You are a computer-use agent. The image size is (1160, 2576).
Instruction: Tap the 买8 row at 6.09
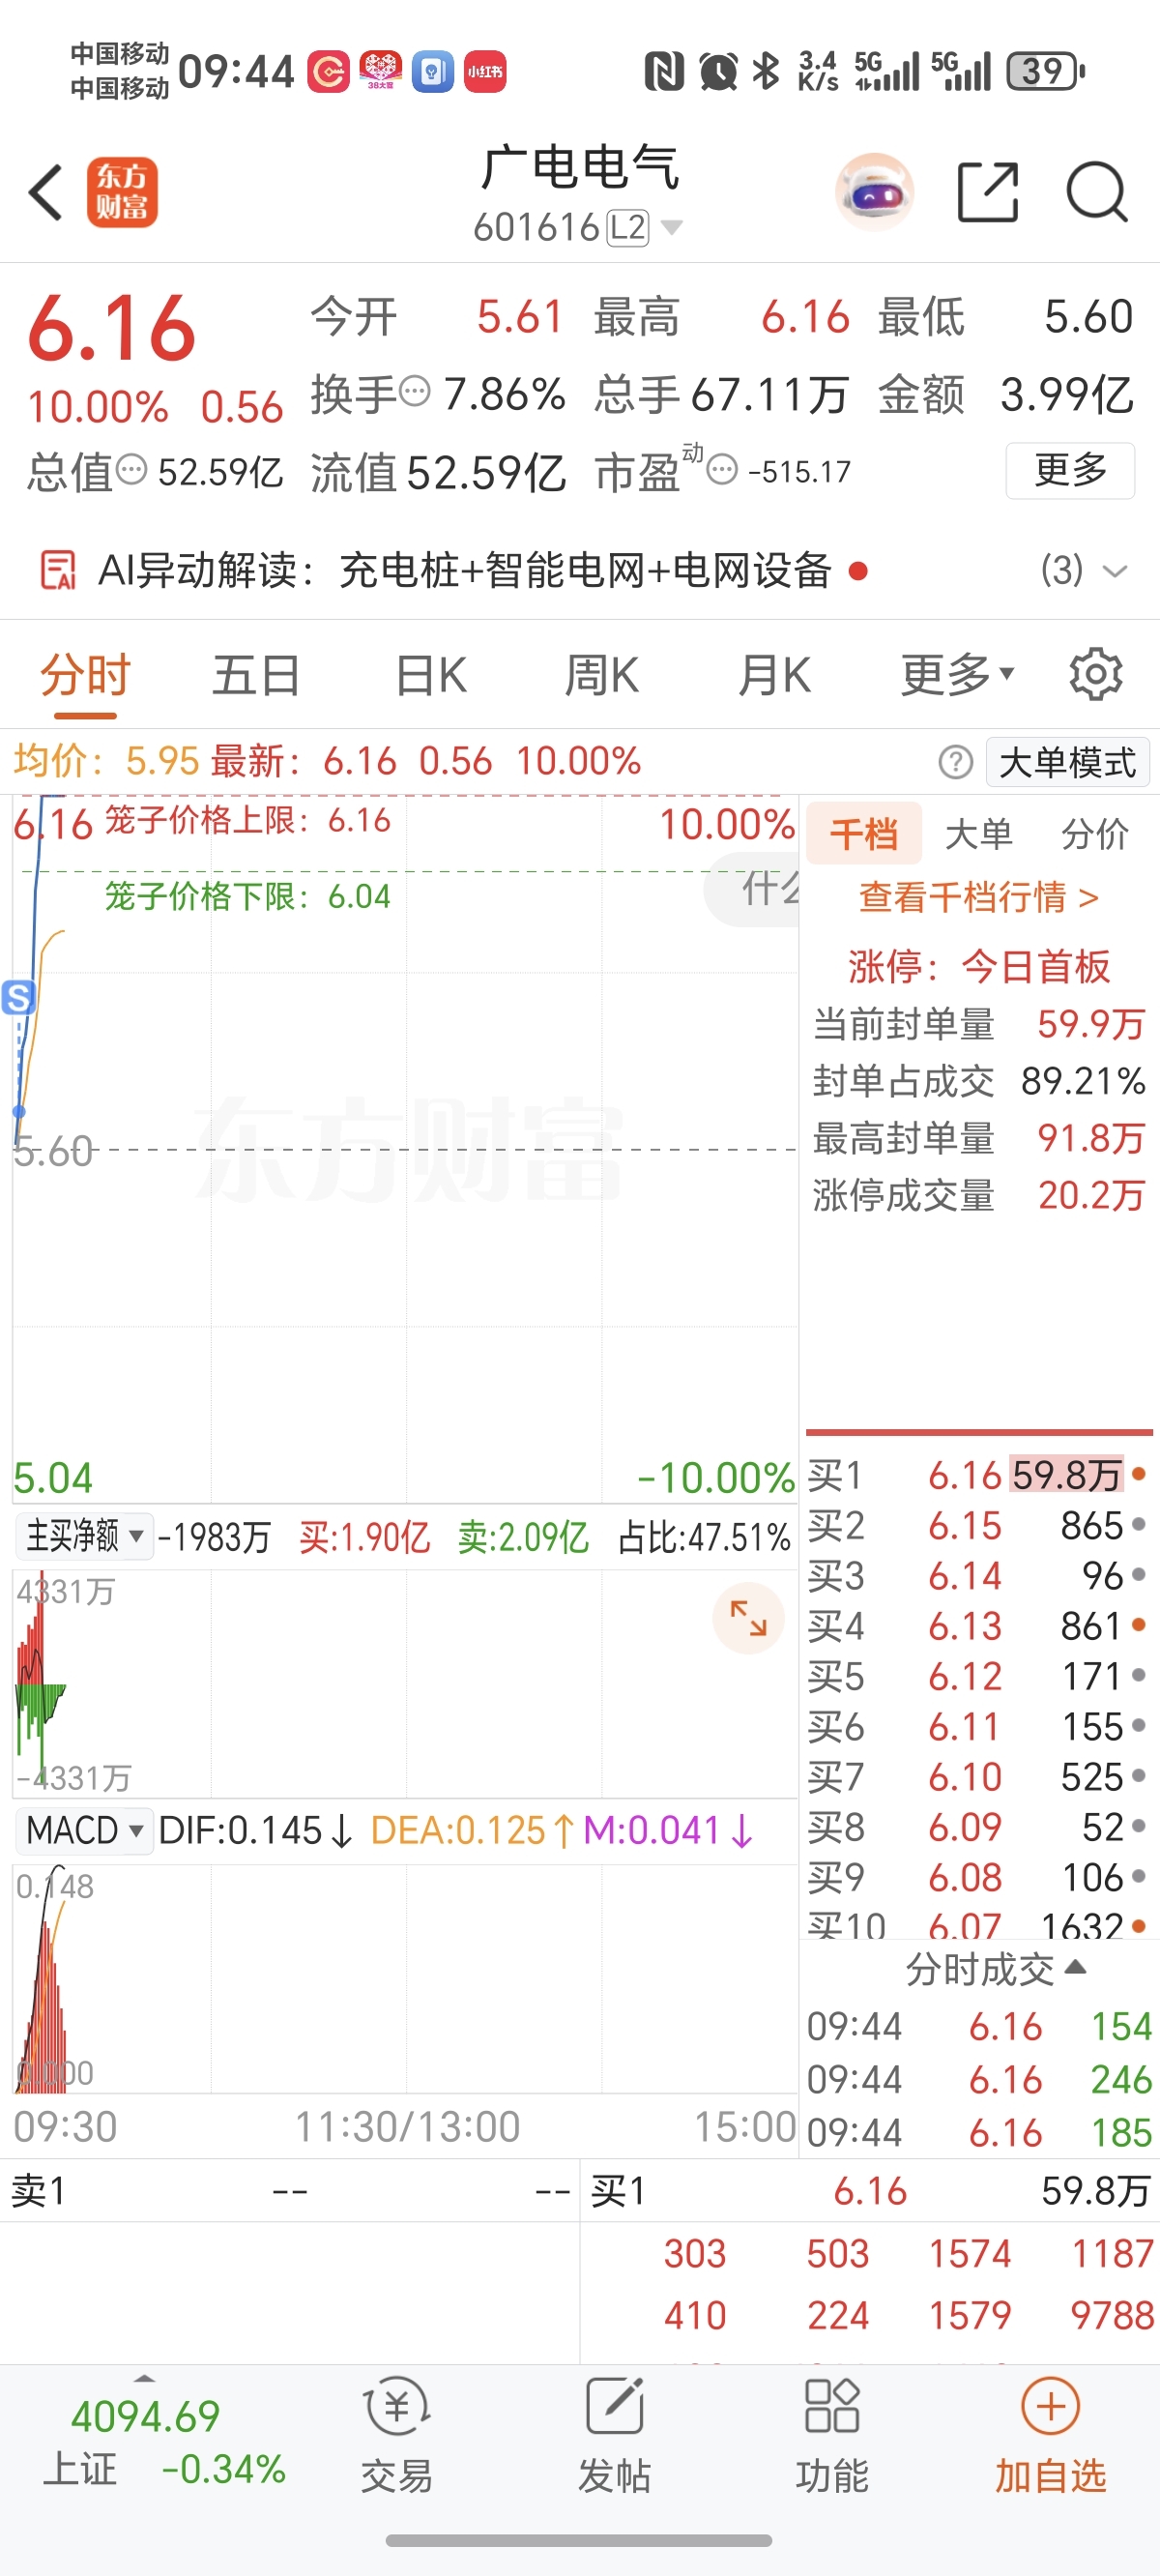tap(978, 1827)
